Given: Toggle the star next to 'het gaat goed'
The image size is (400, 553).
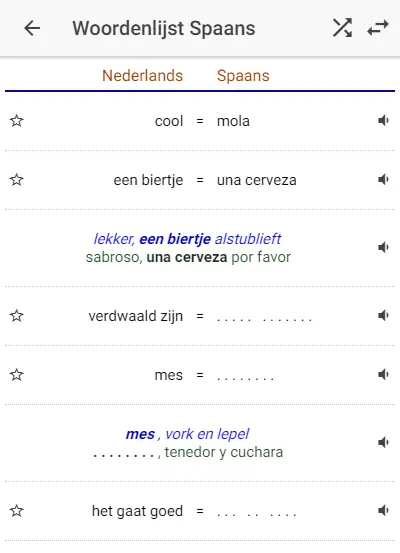Looking at the screenshot, I should pos(17,510).
